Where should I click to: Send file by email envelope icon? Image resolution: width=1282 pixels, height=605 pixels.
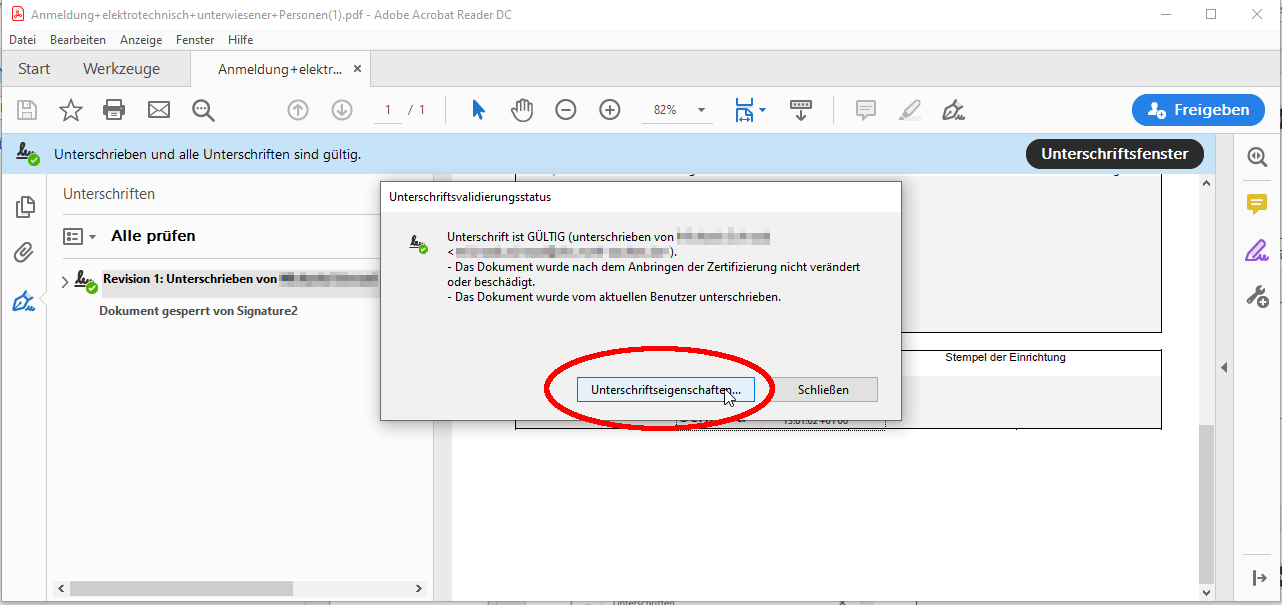point(159,110)
